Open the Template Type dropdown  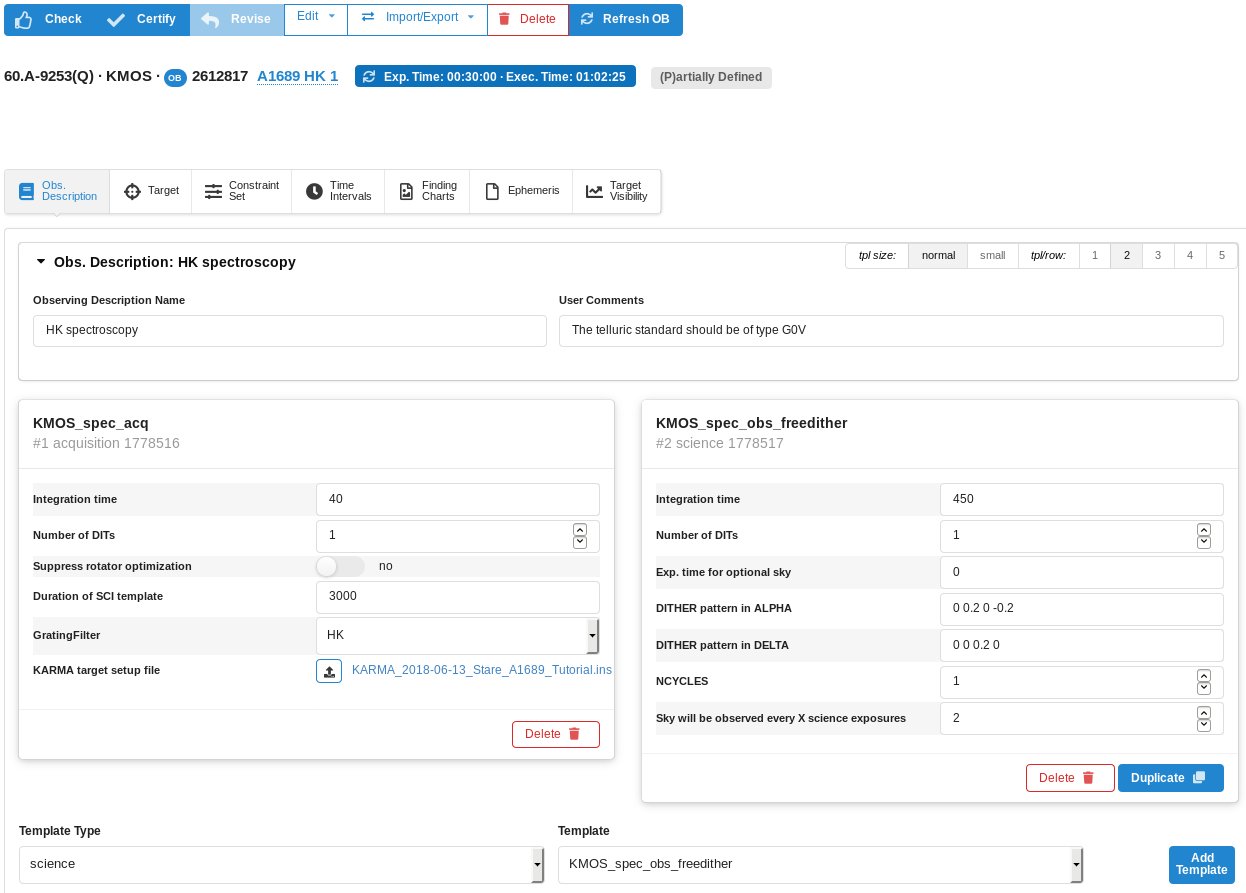[x=281, y=864]
